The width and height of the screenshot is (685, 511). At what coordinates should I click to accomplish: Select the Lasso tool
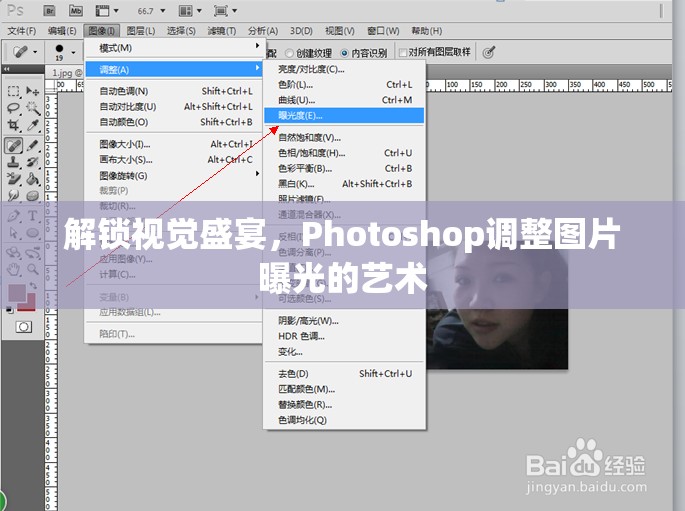pyautogui.click(x=14, y=108)
